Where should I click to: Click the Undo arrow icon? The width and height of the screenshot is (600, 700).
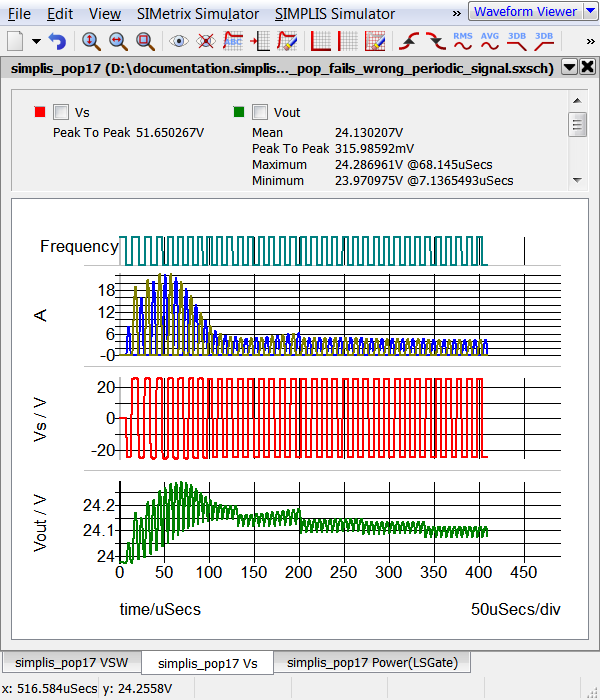coord(57,42)
